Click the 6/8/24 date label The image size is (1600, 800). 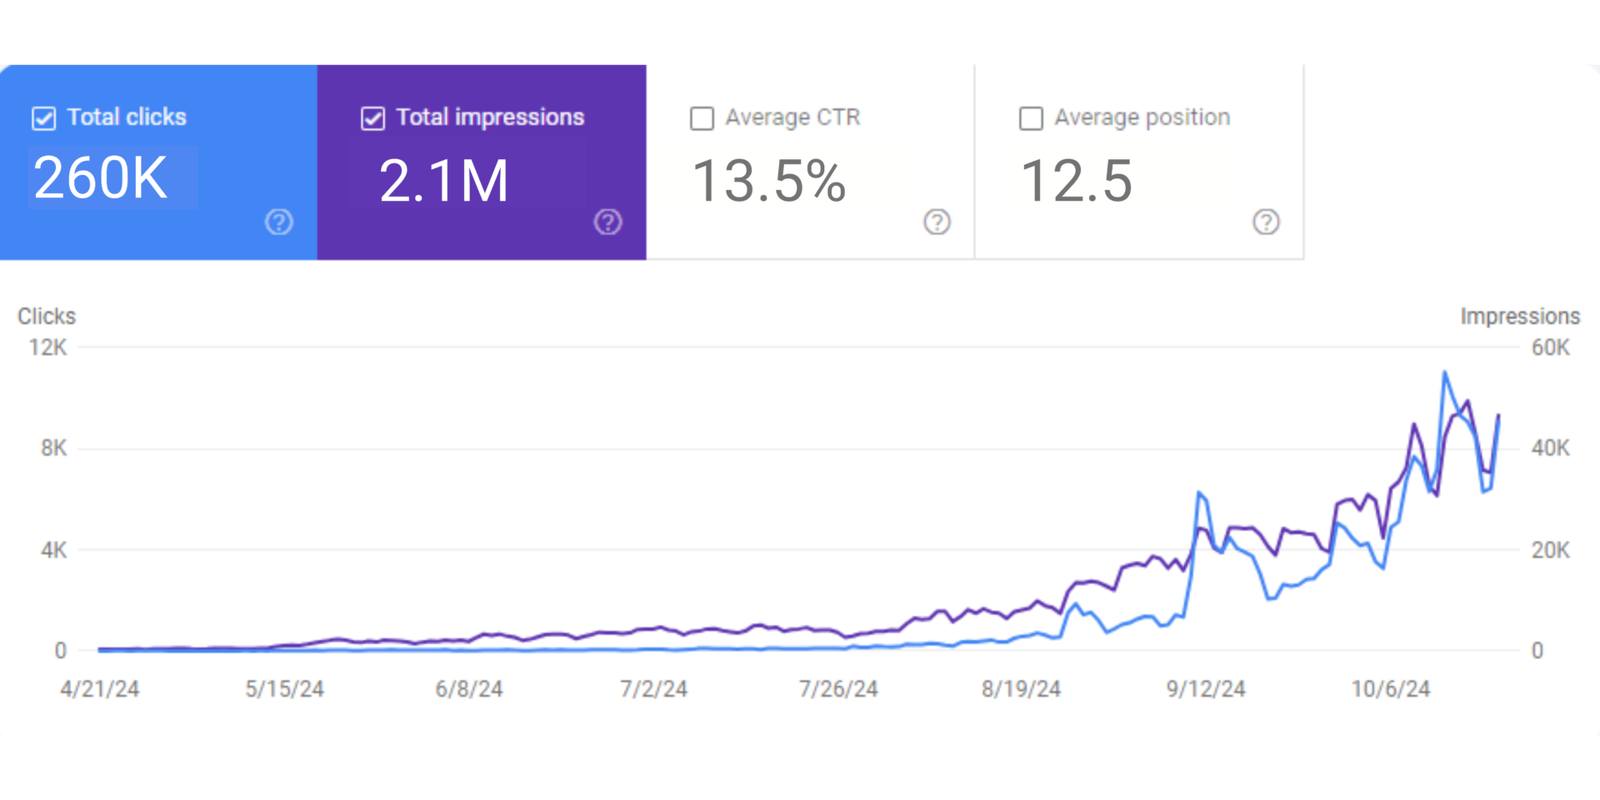click(x=469, y=689)
